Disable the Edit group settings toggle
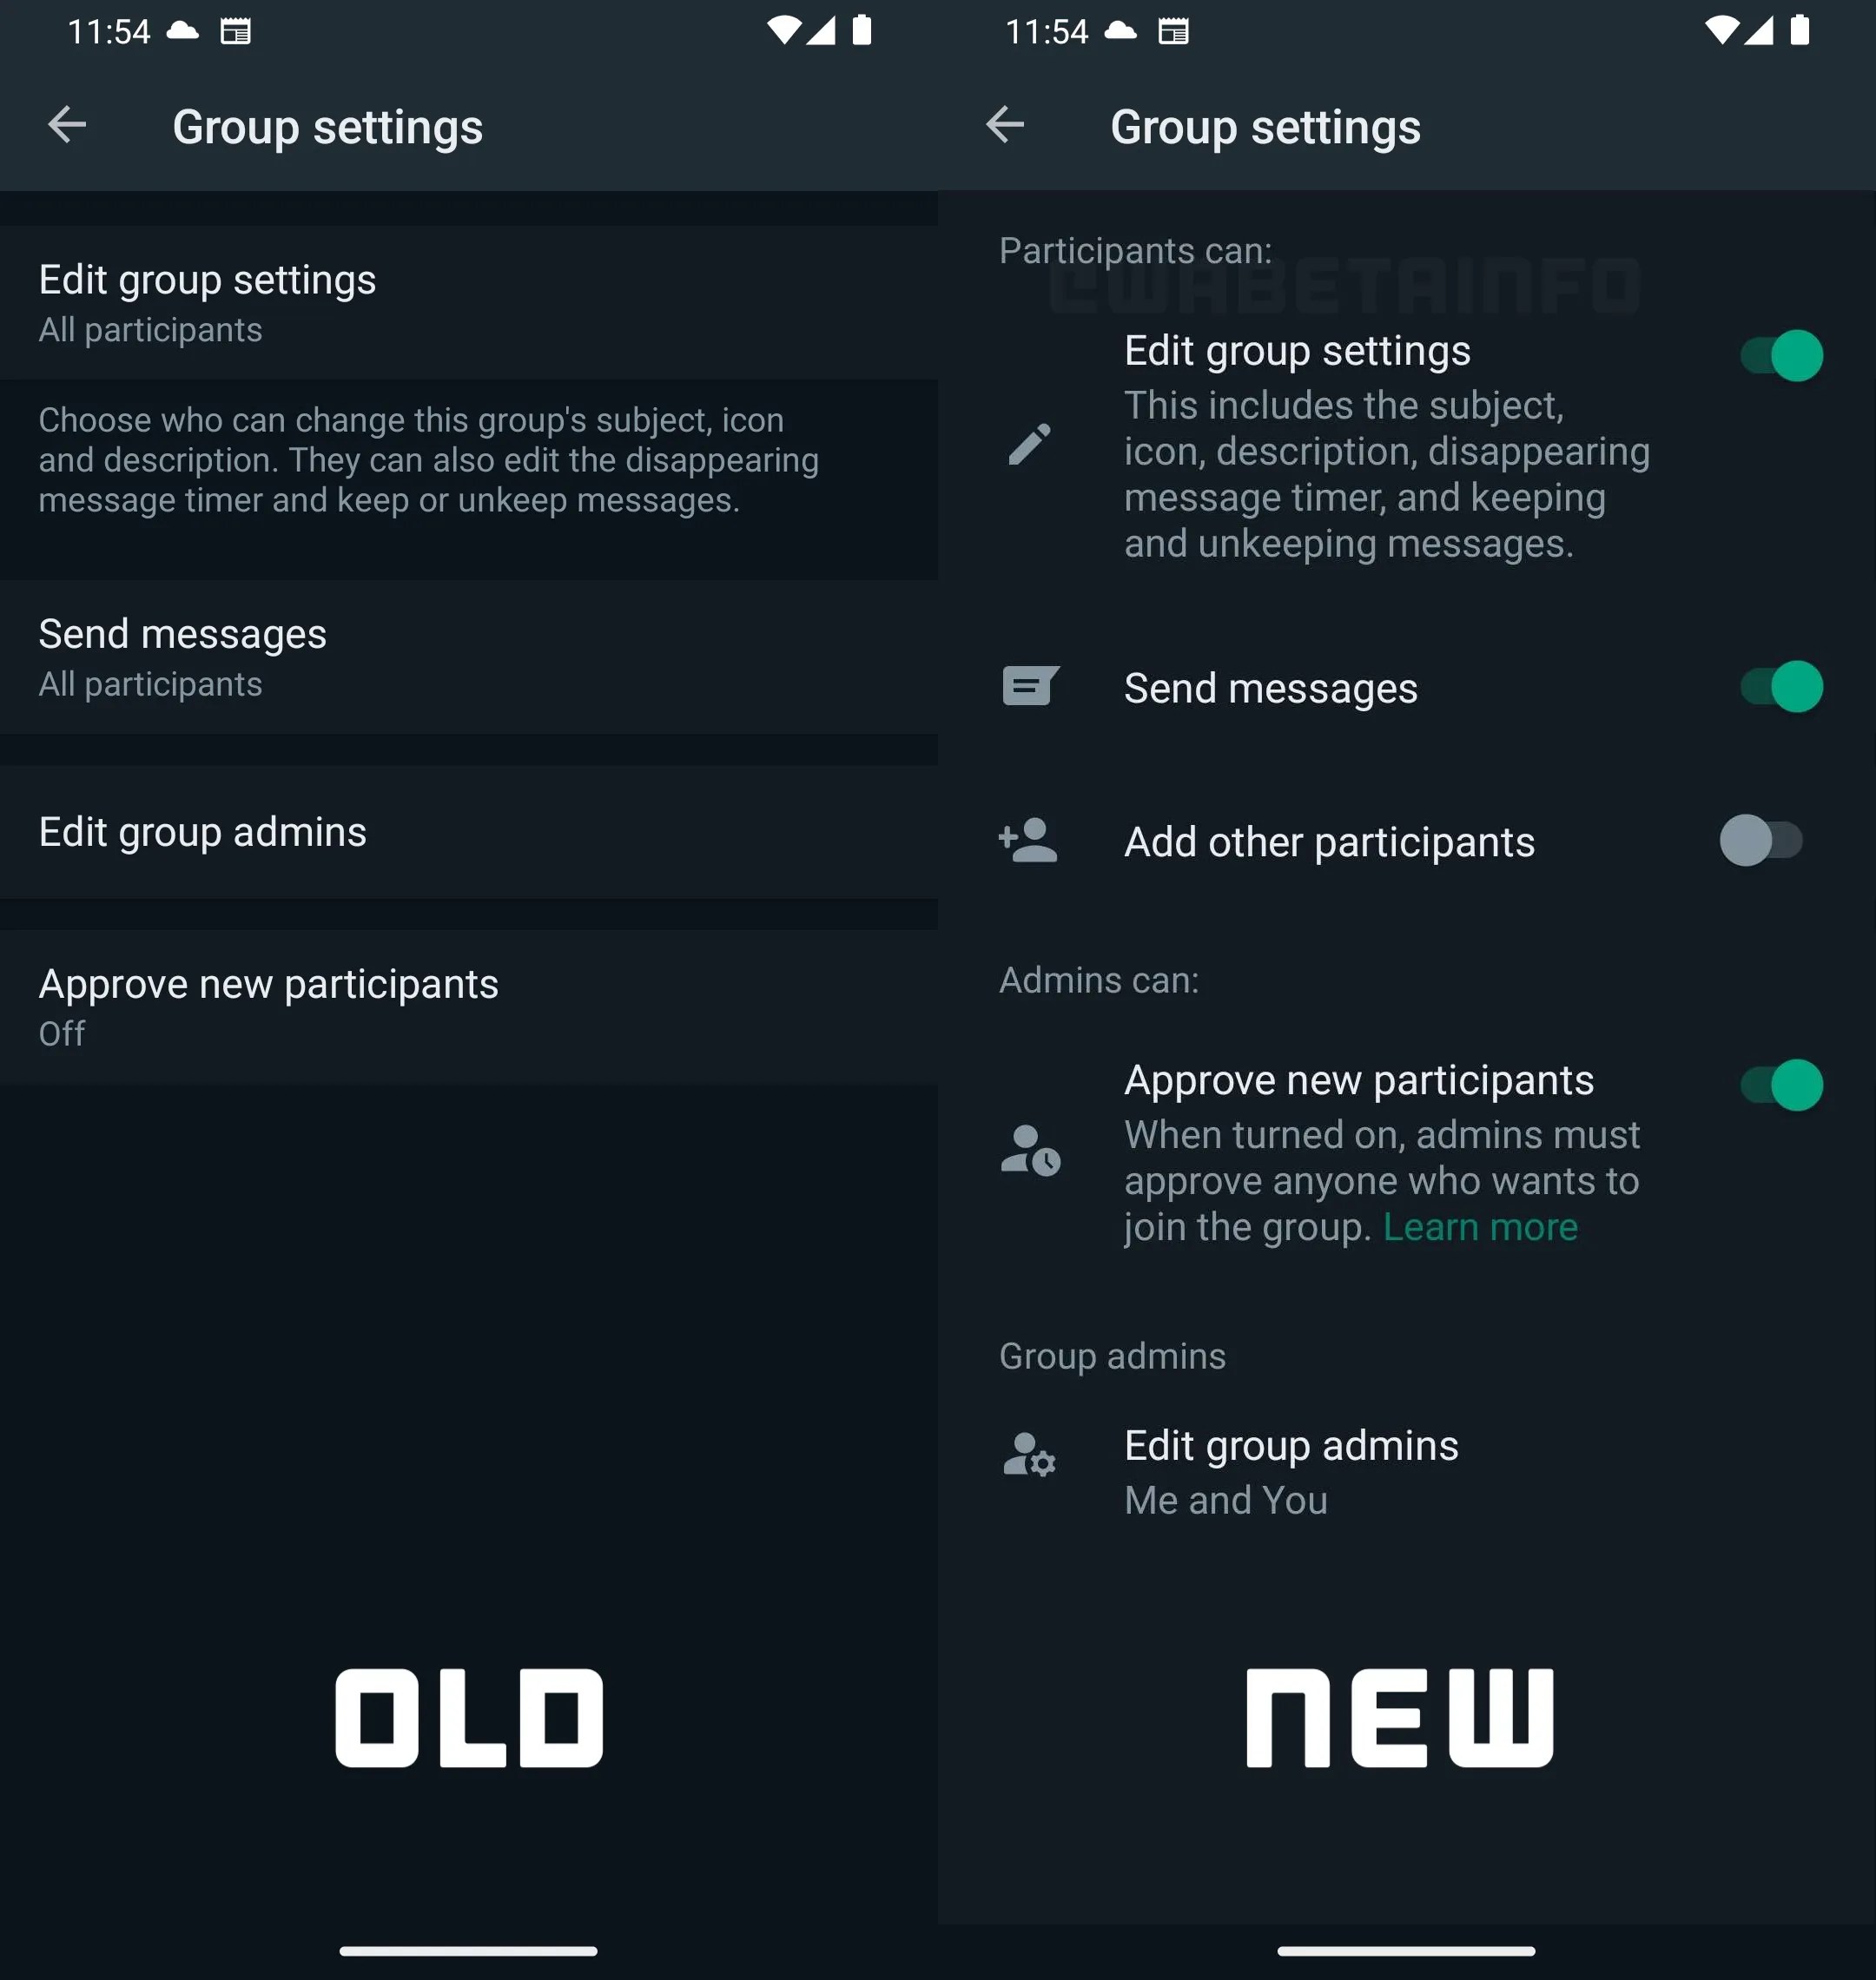 click(x=1780, y=355)
